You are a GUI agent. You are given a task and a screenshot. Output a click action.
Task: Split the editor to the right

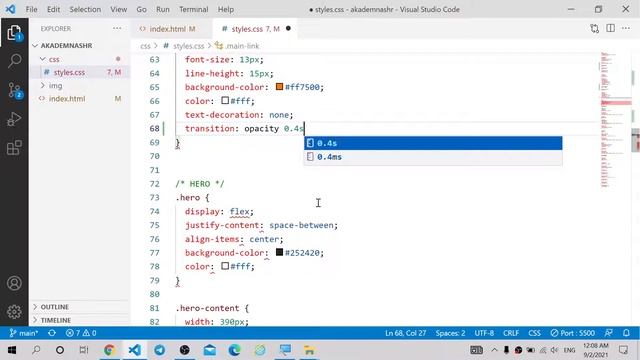[x=610, y=28]
